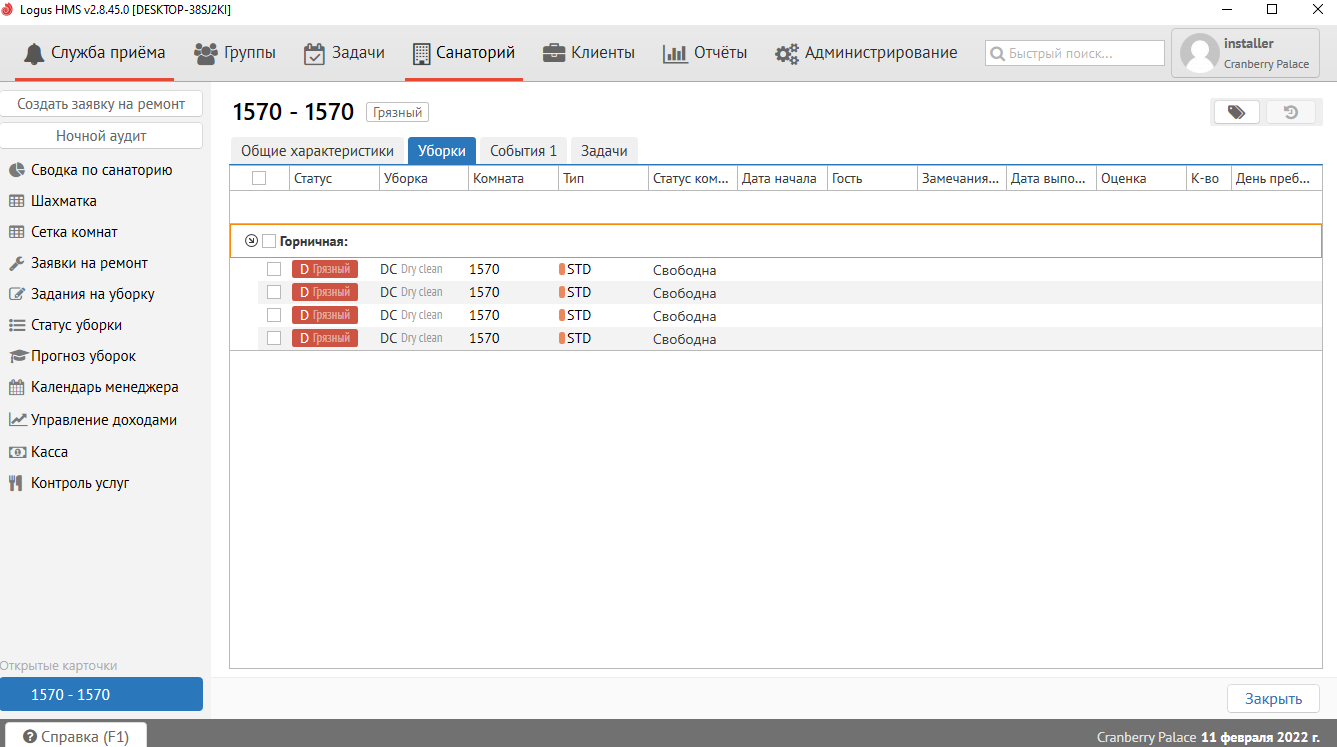
Task: Open the history clock icon button
Action: tap(1291, 112)
